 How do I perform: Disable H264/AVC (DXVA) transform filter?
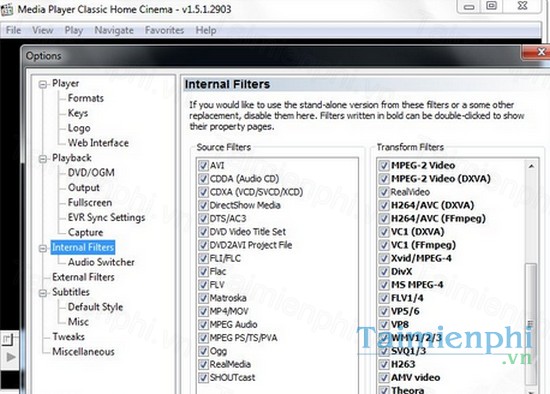[x=384, y=206]
